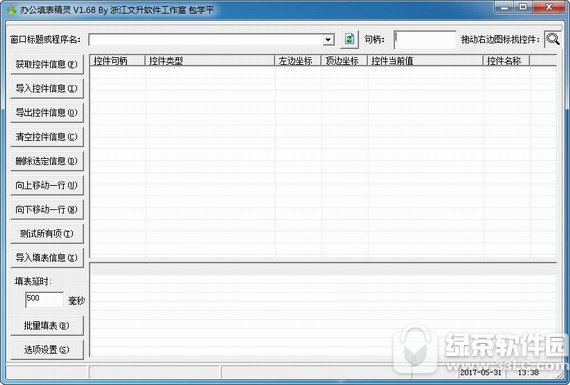Image resolution: width=570 pixels, height=385 pixels.
Task: Click the 批量填表 button
Action: (47, 325)
